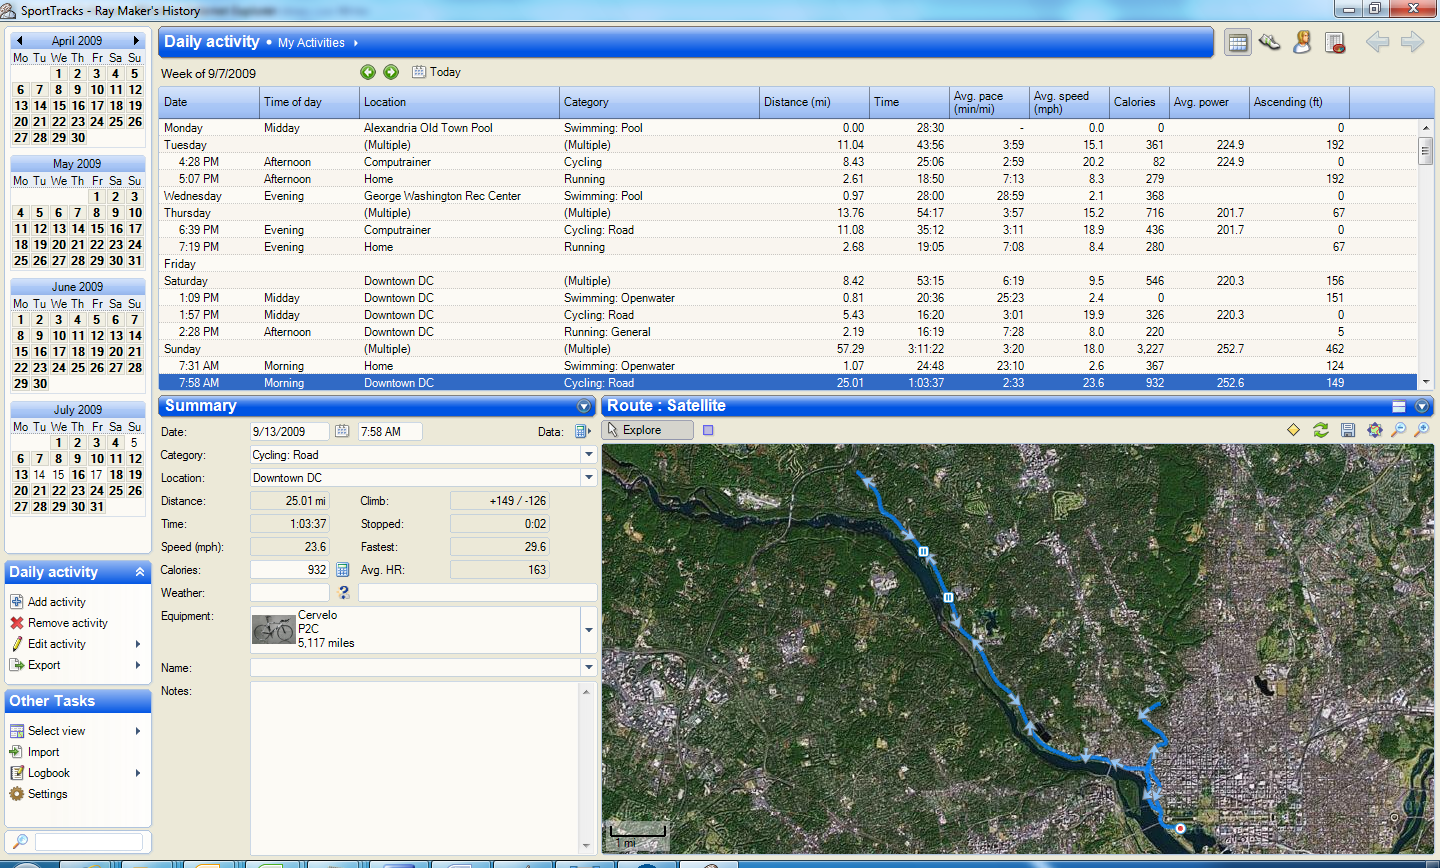Open the Location dropdown Downtown DC
This screenshot has height=868, width=1440.
(x=589, y=478)
